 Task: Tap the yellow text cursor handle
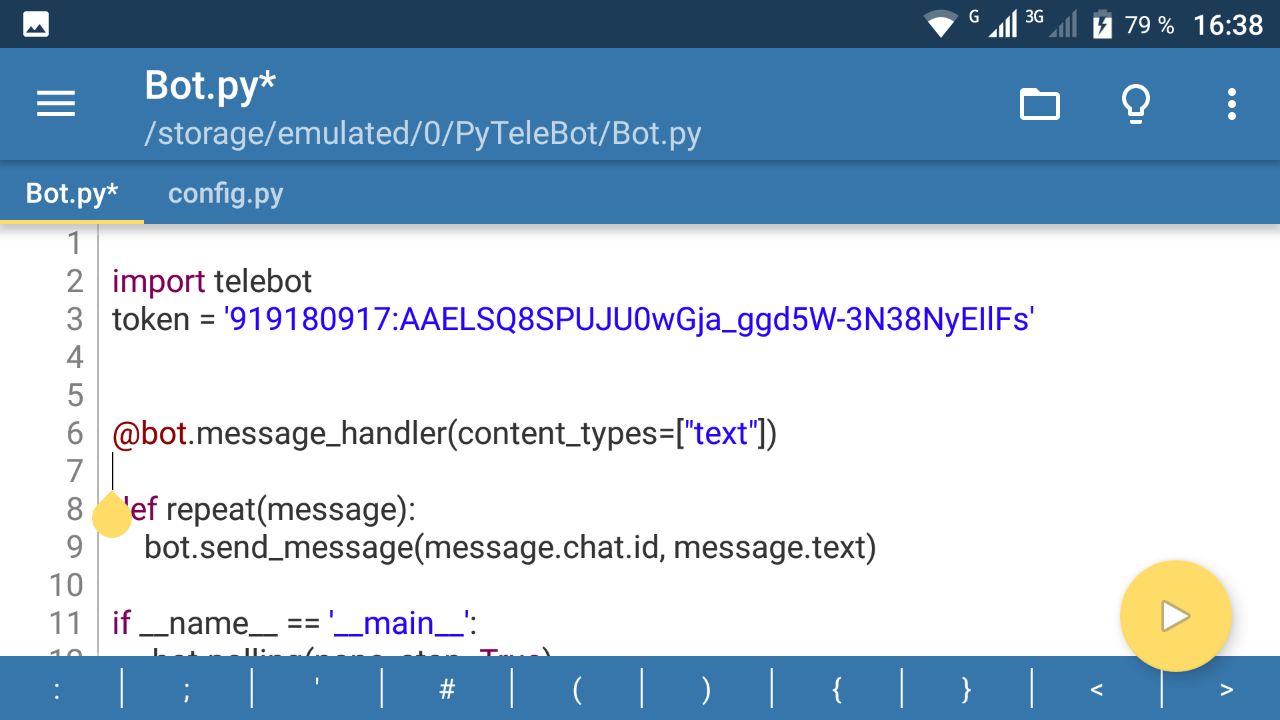click(112, 515)
